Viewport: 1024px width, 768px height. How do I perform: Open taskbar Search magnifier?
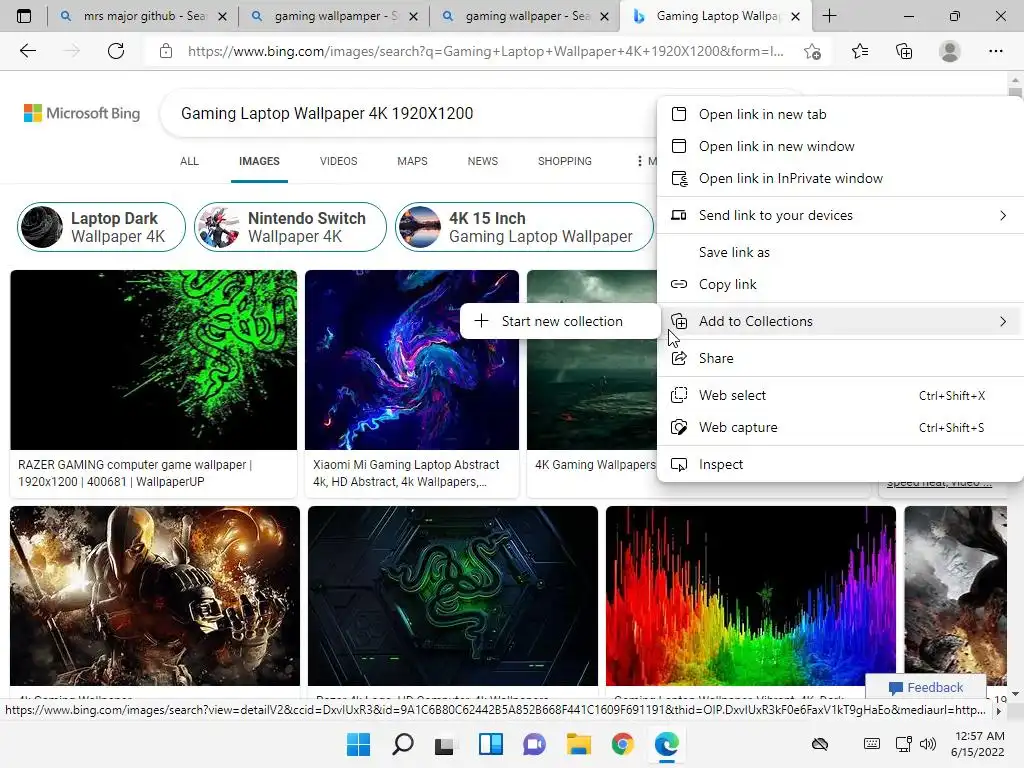tap(402, 744)
